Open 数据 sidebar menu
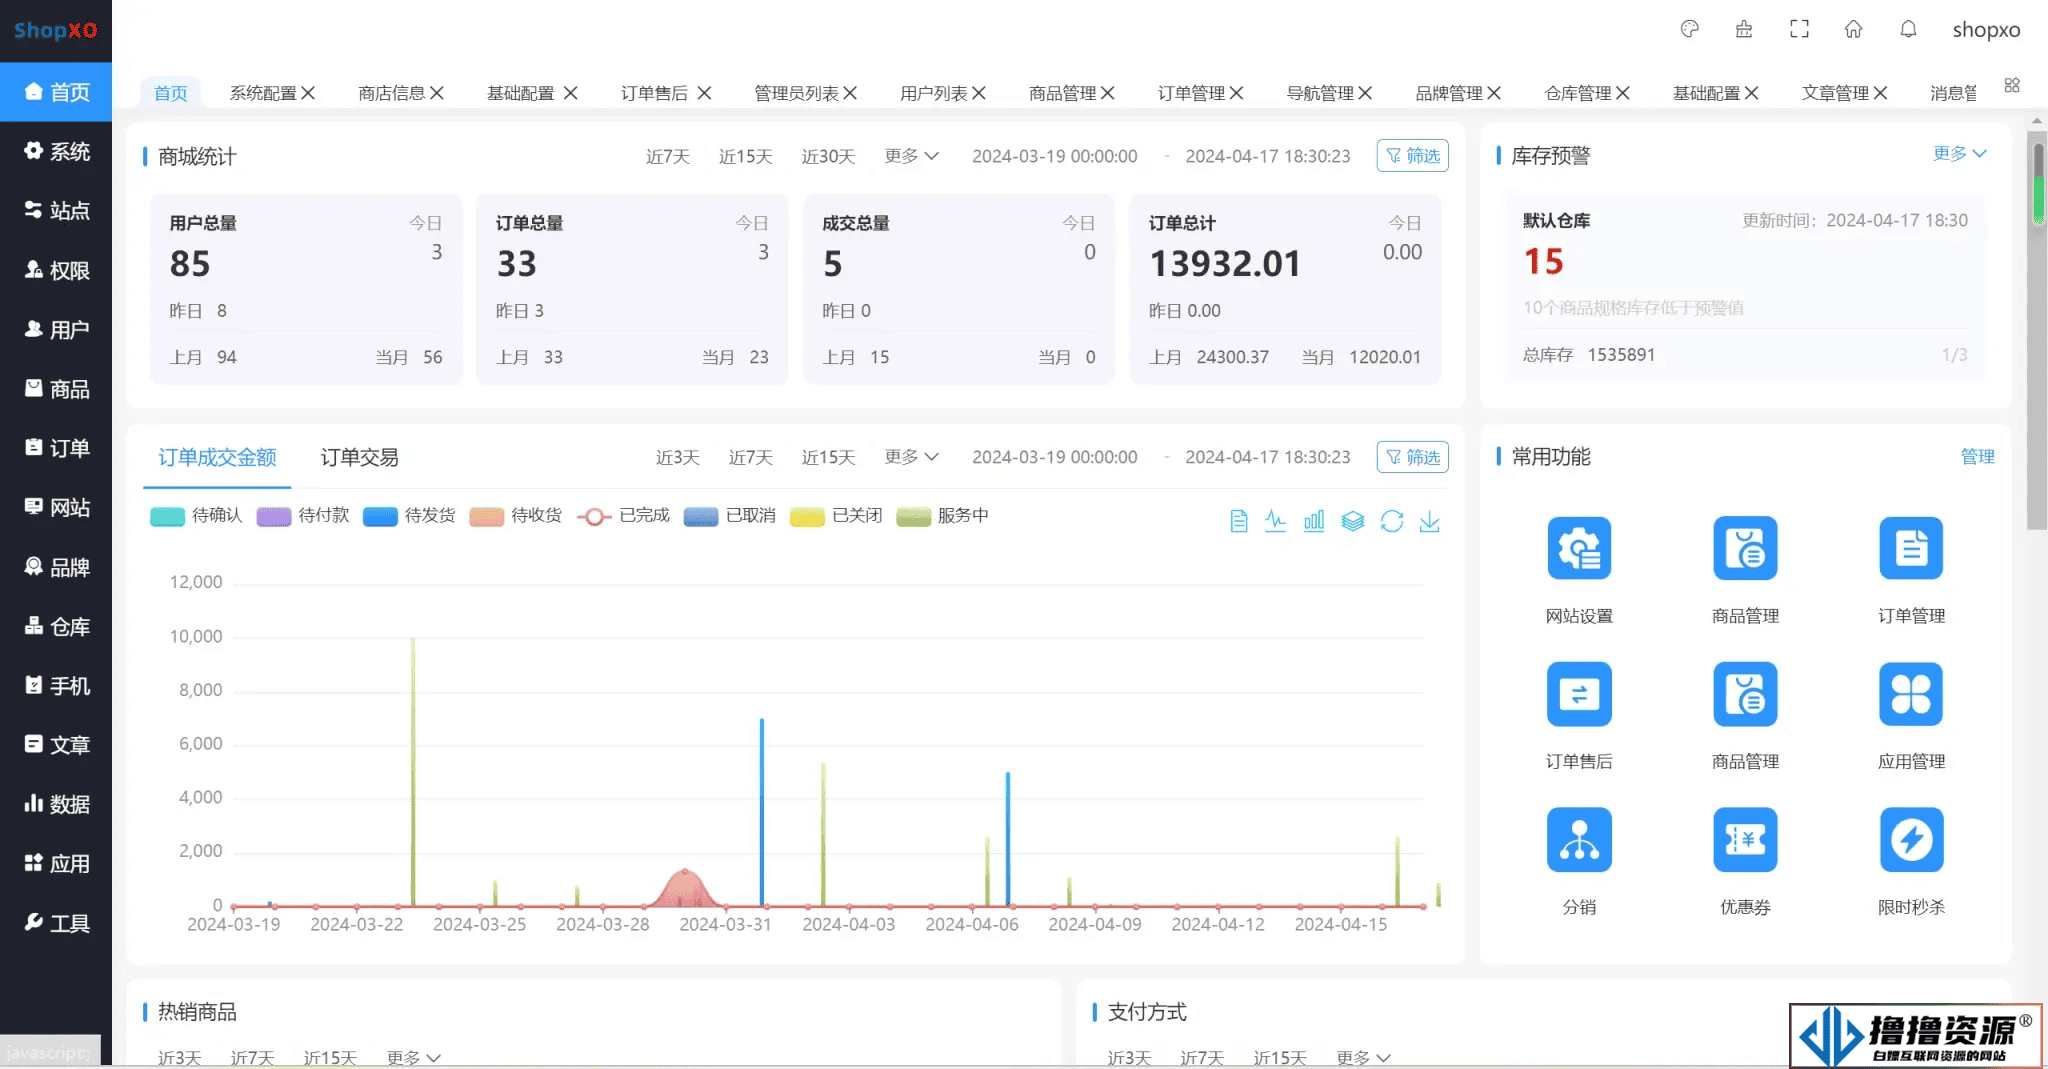The width and height of the screenshot is (2048, 1069). coord(56,804)
